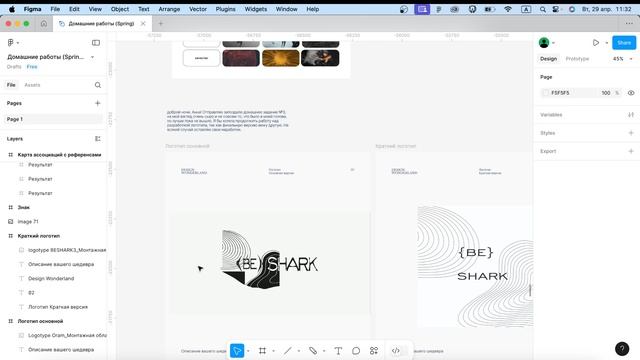
Task: Open the Arrange menu
Action: point(169,9)
